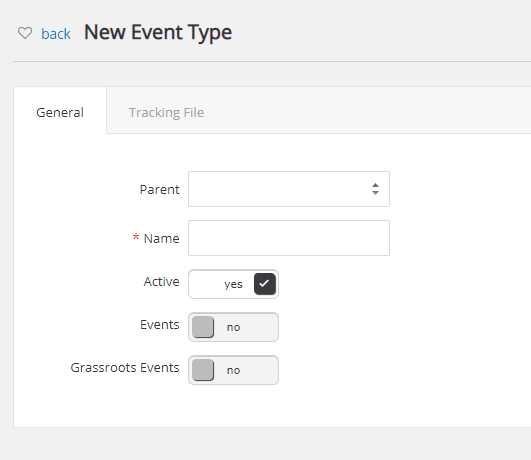This screenshot has height=460, width=531.
Task: Toggle the Active switch off
Action: (233, 284)
